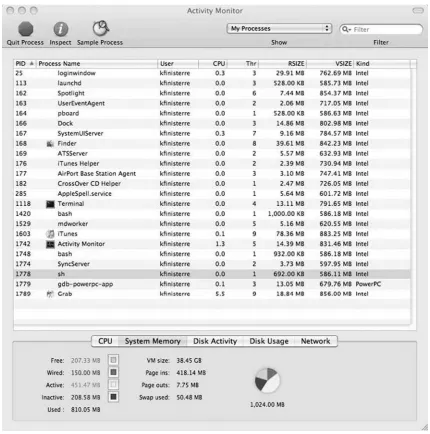This screenshot has width=430, height=434.
Task: Select the ATSServer process row
Action: (212, 154)
